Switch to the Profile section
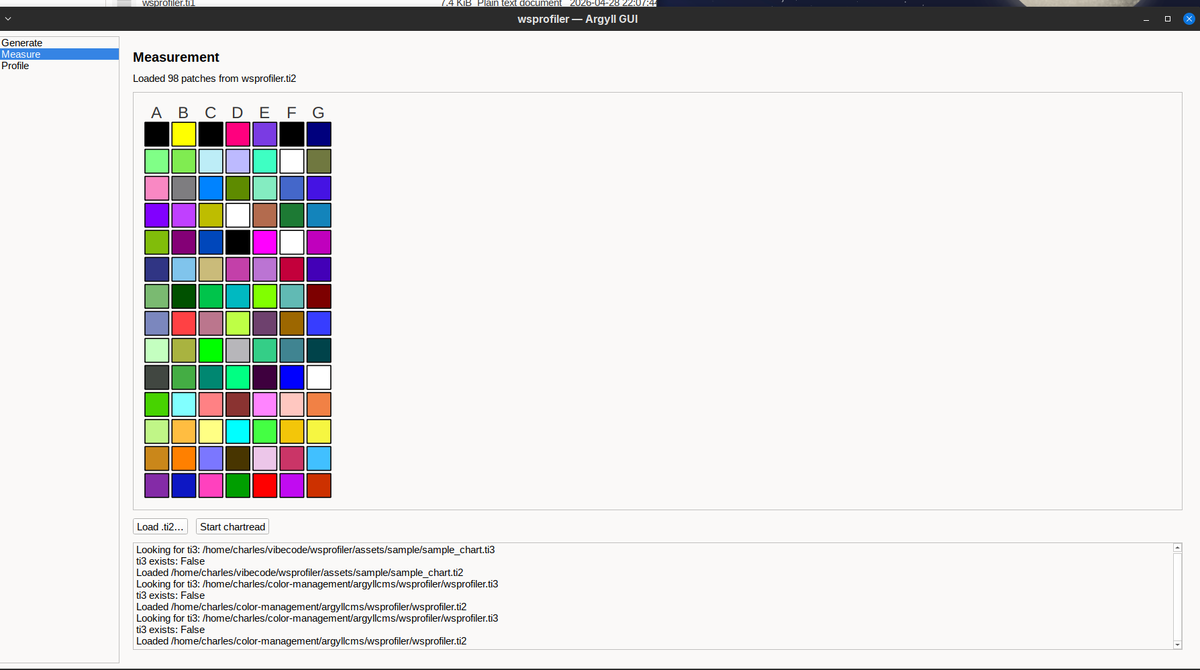 click(x=15, y=66)
